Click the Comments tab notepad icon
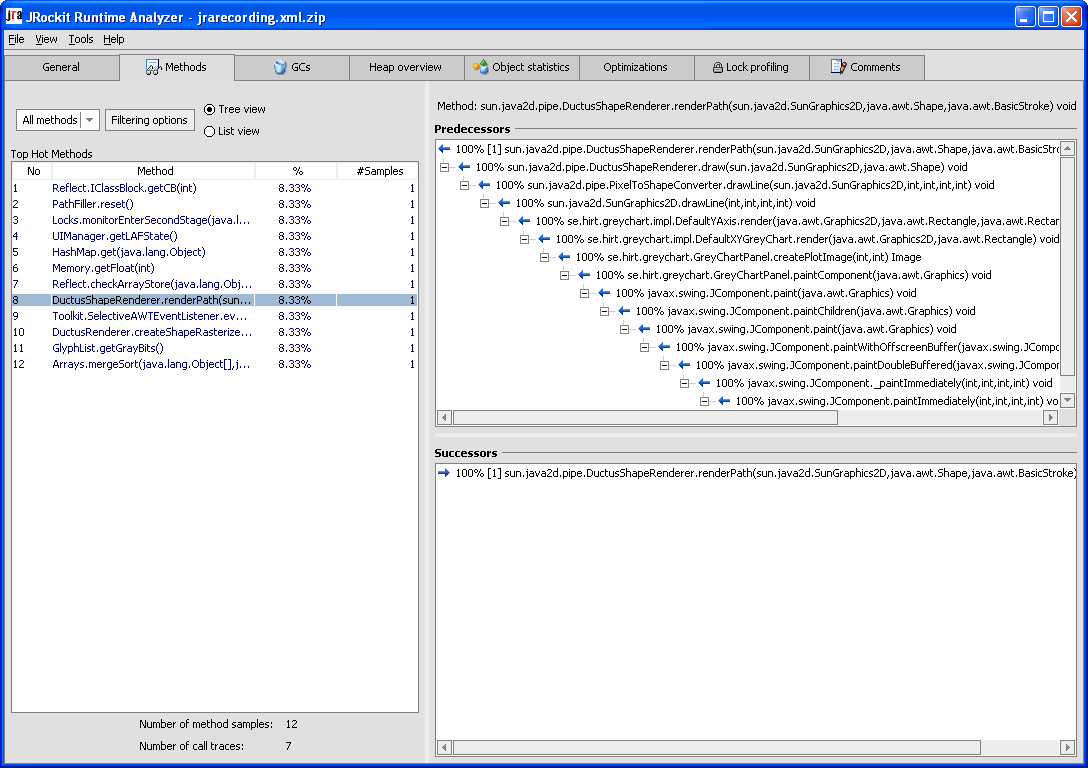The height and width of the screenshot is (768, 1088). click(x=838, y=67)
